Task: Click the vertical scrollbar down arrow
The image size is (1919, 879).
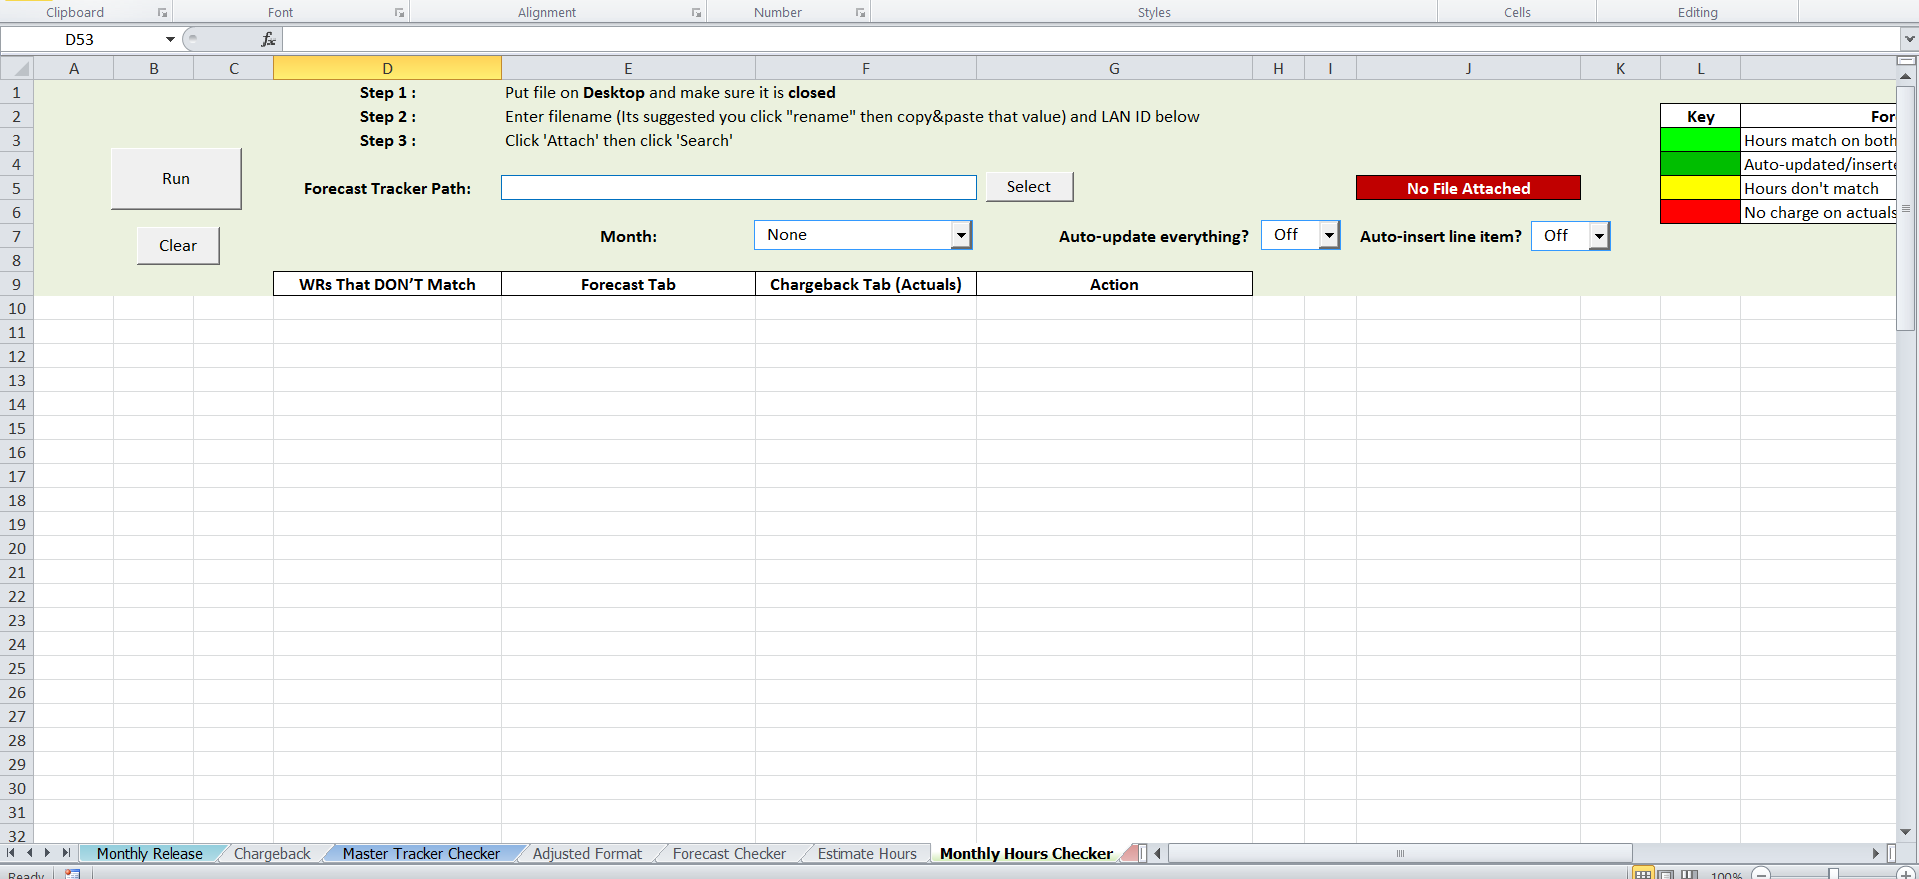Action: (1906, 832)
